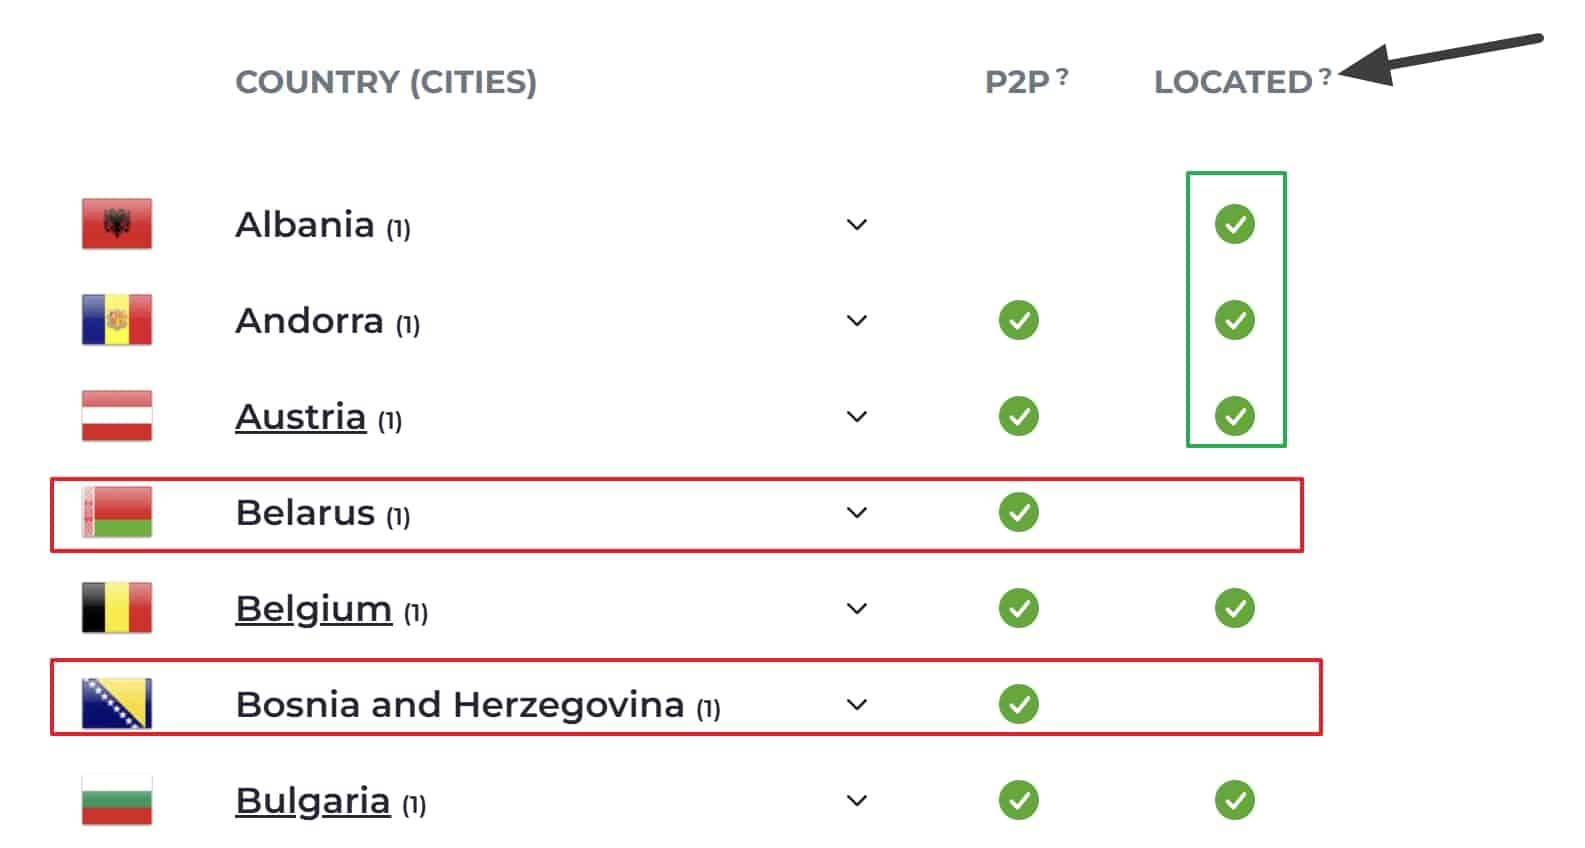Click Andorra's P2P green checkmark
The image size is (1585, 848).
(x=1019, y=320)
